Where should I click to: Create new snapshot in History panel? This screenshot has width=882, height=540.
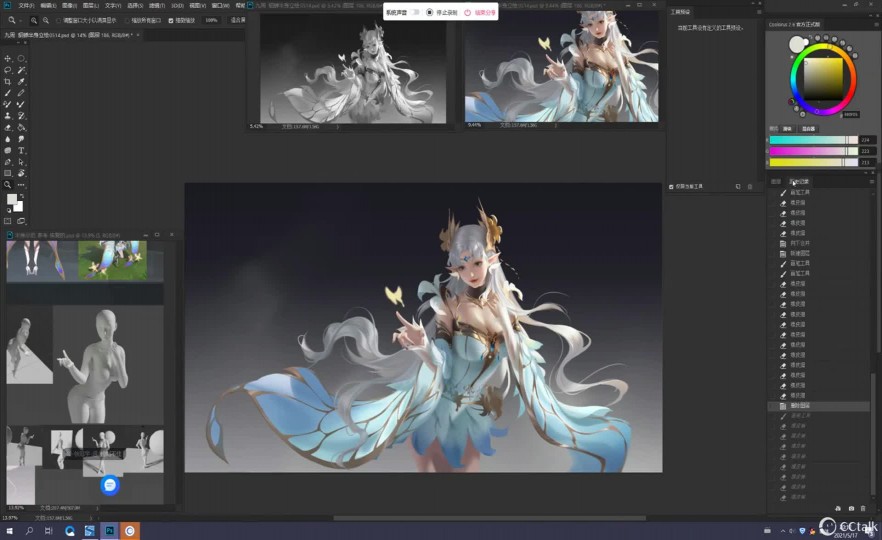[x=851, y=508]
